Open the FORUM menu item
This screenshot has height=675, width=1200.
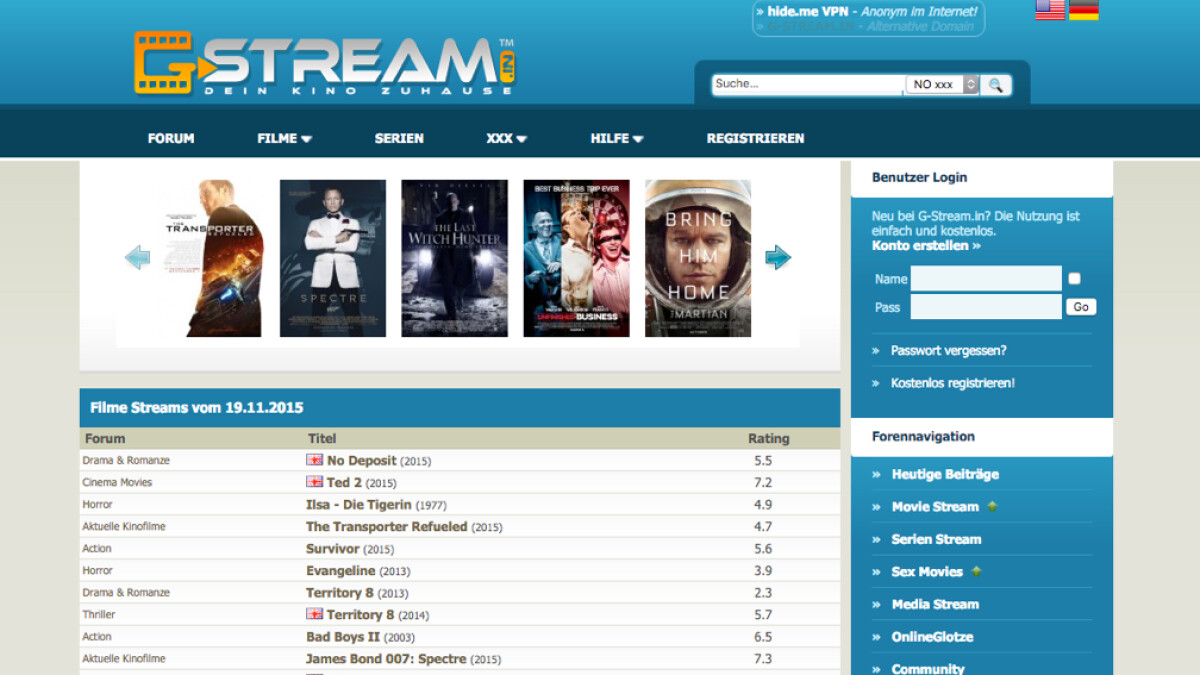tap(170, 138)
